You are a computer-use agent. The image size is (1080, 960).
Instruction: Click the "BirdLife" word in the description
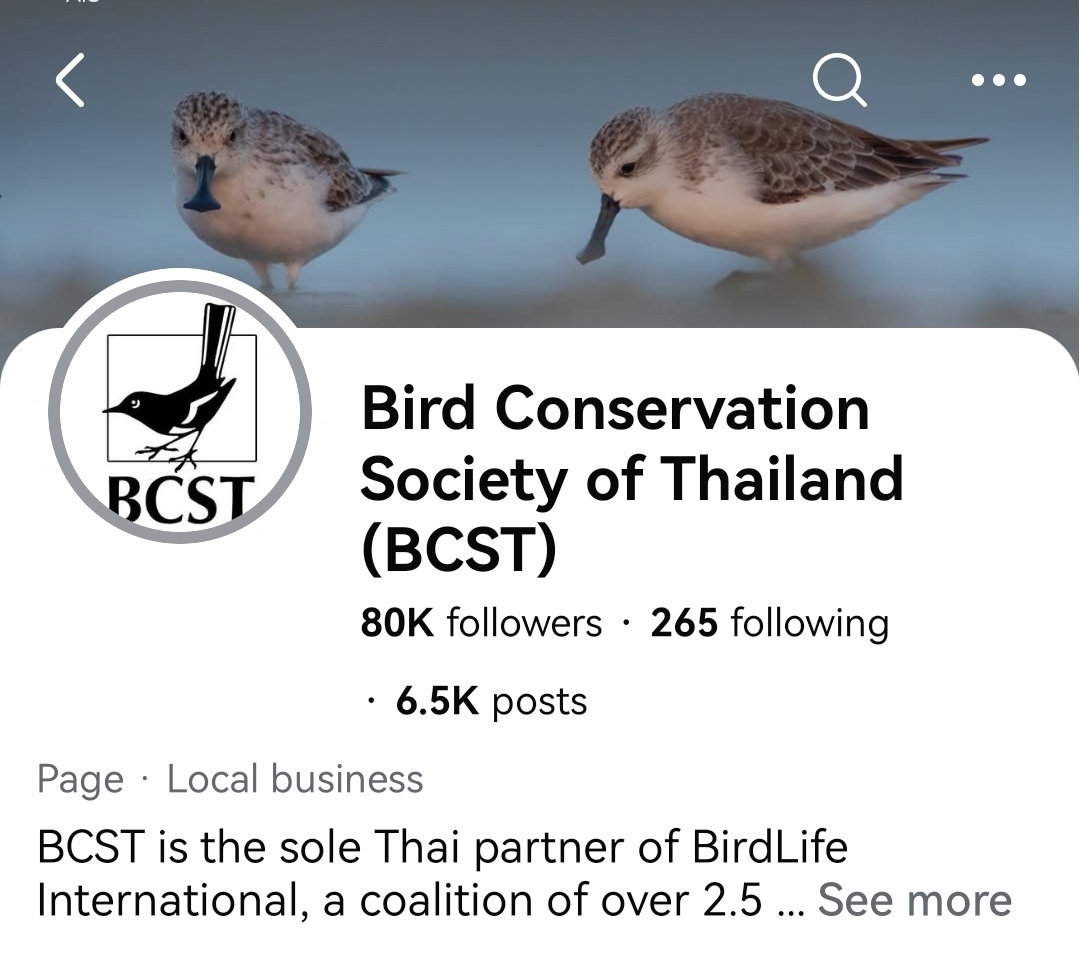[769, 848]
